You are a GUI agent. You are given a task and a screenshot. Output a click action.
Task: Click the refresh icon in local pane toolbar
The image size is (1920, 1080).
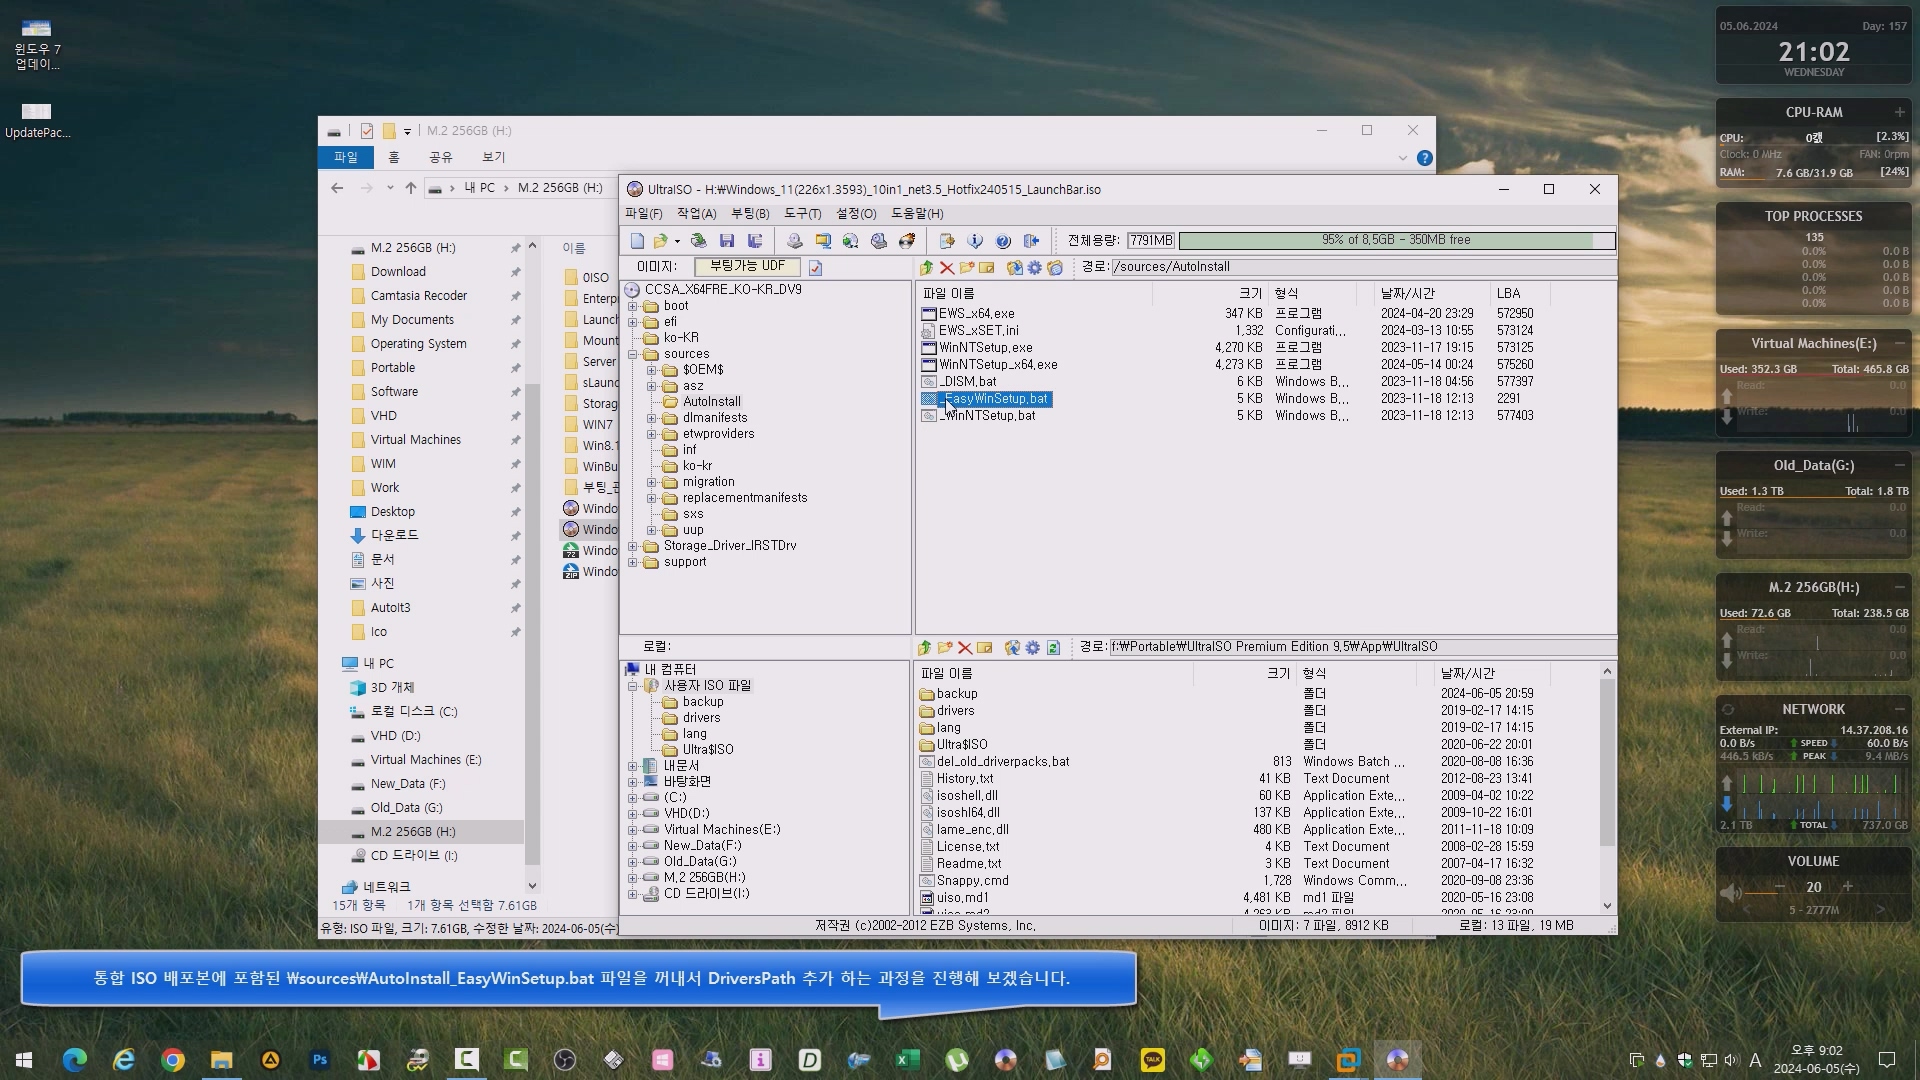pos(1053,648)
